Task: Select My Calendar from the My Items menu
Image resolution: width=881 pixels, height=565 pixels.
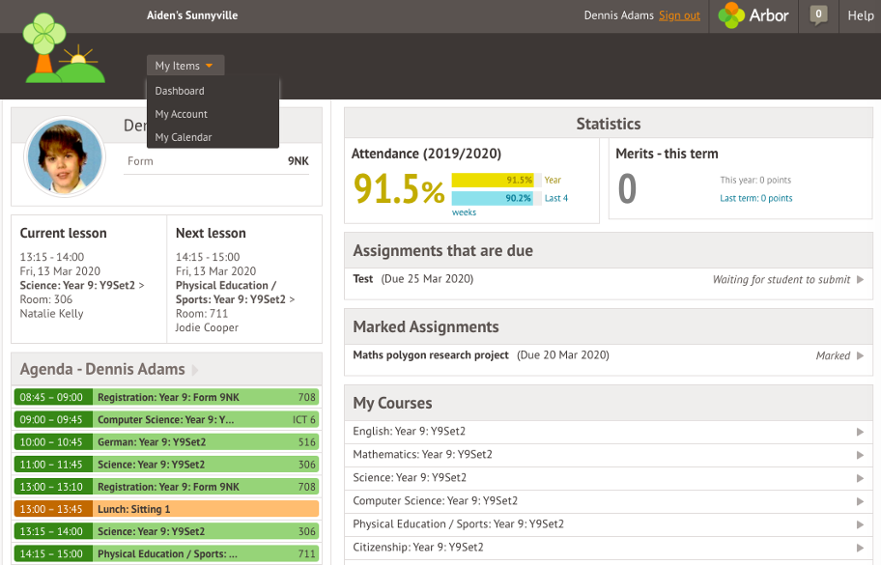Action: pos(183,137)
